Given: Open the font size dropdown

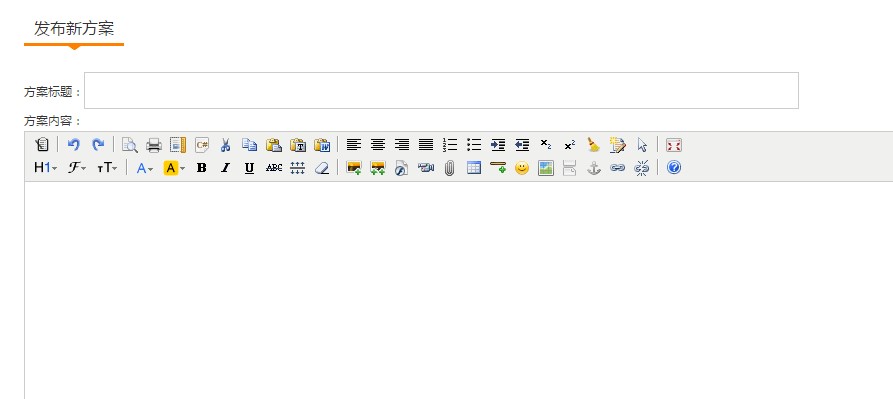Looking at the screenshot, I should click(x=107, y=168).
